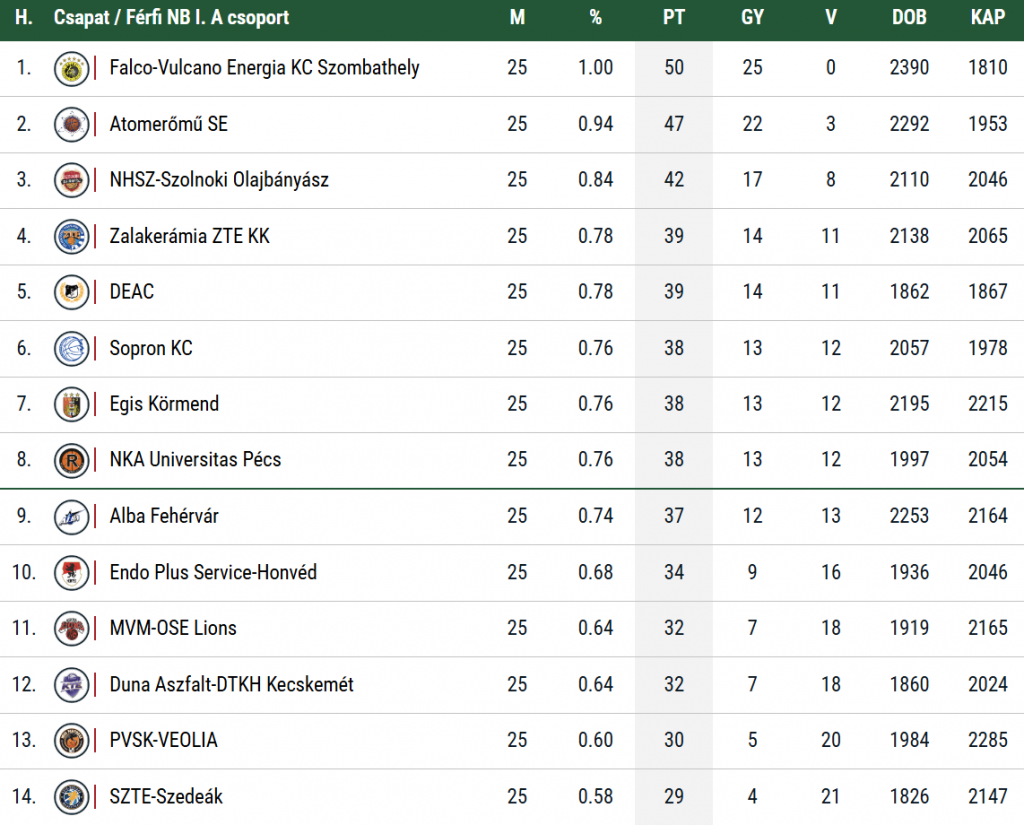This screenshot has width=1024, height=825.
Task: Click the SZTE-Szedeák team logo
Action: [72, 797]
